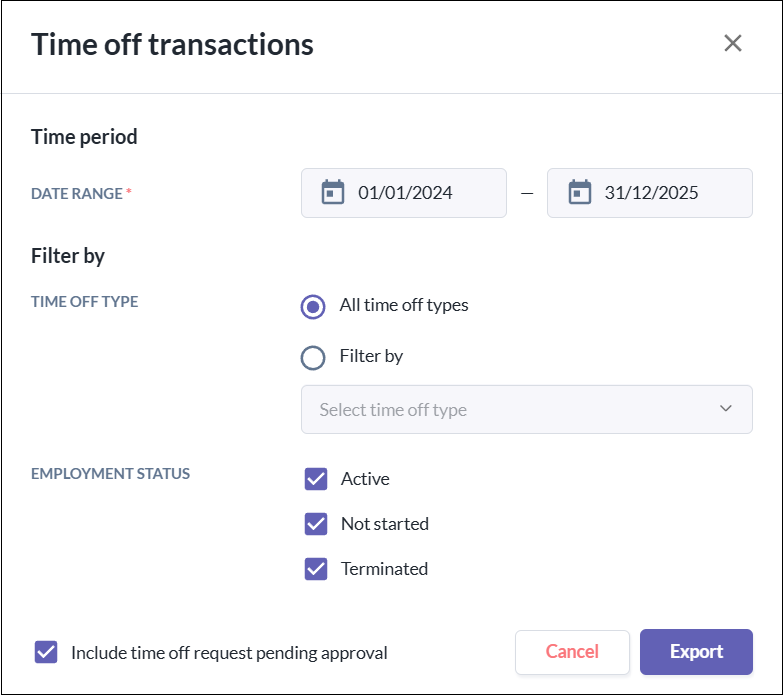Uncheck the Terminated status checkbox
783x695 pixels.
[x=316, y=569]
